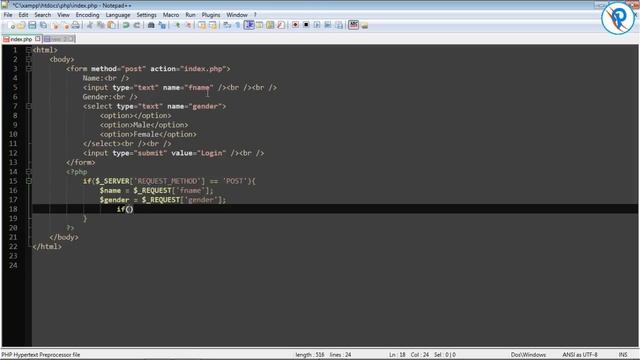Click line number 24 in the margin
The height and width of the screenshot is (360, 640).
[13, 265]
